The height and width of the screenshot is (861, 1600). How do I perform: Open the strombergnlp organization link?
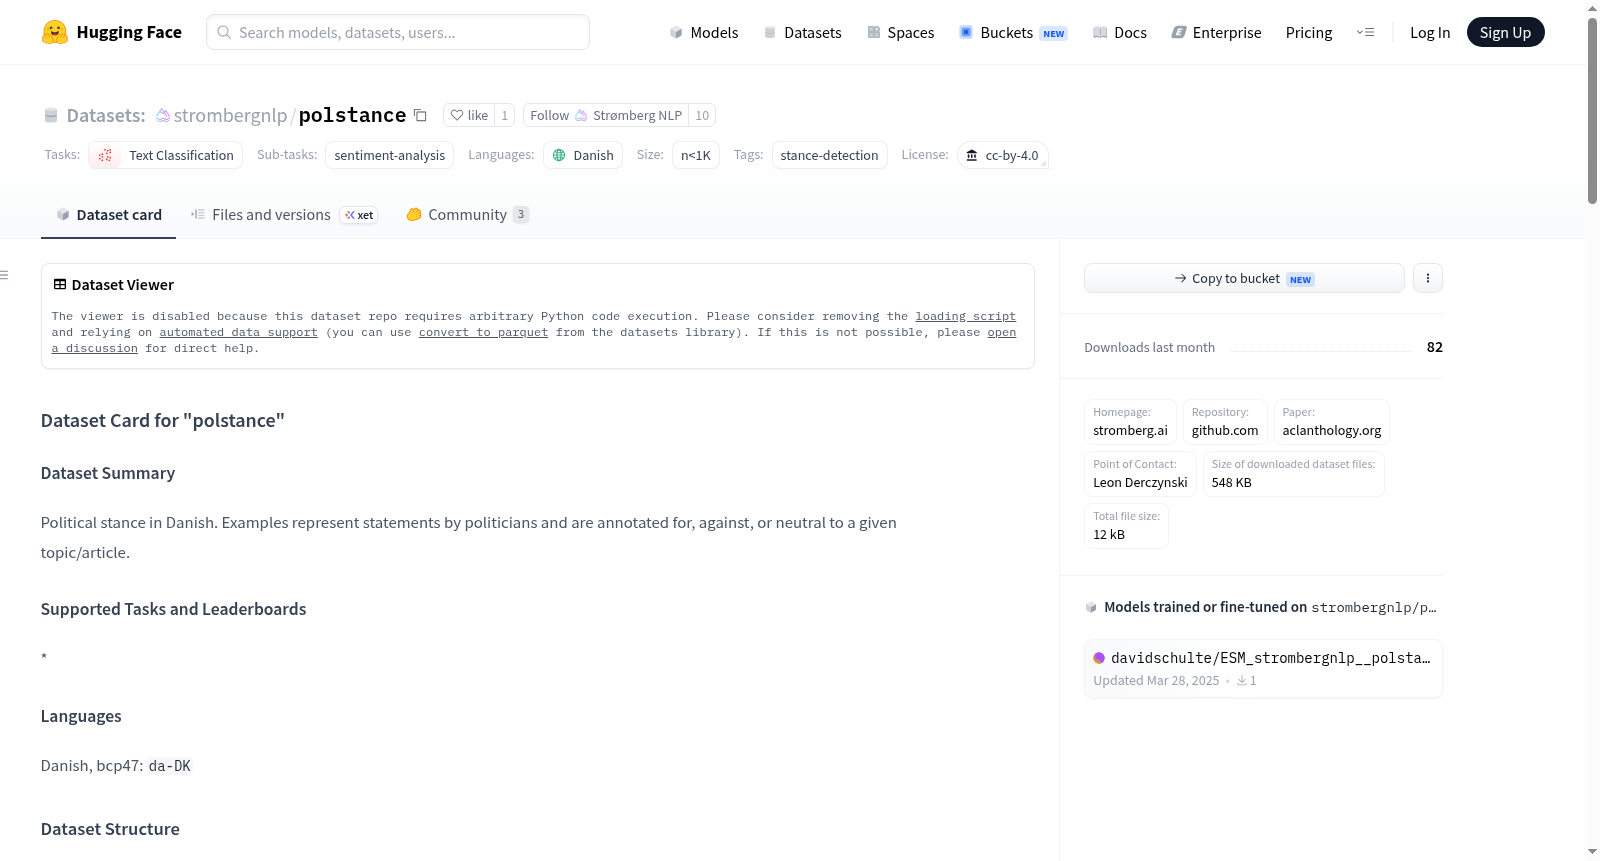230,115
